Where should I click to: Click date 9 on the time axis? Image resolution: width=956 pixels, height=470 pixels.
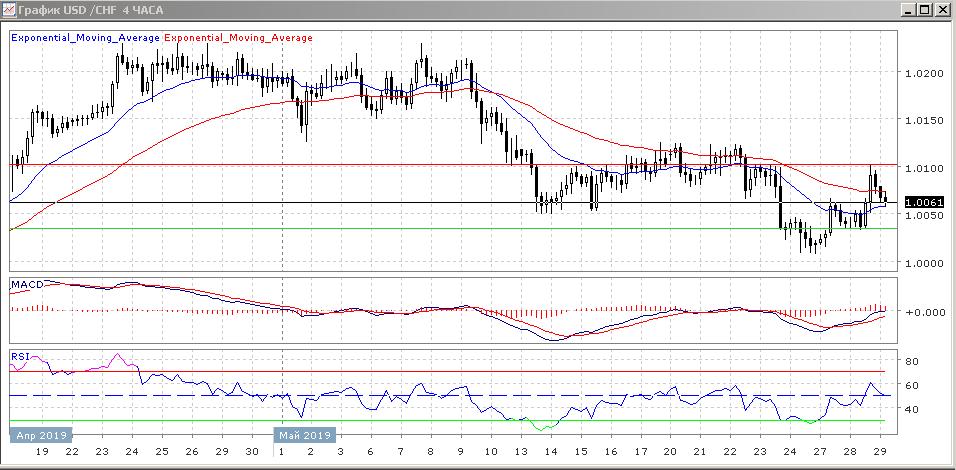[x=459, y=453]
